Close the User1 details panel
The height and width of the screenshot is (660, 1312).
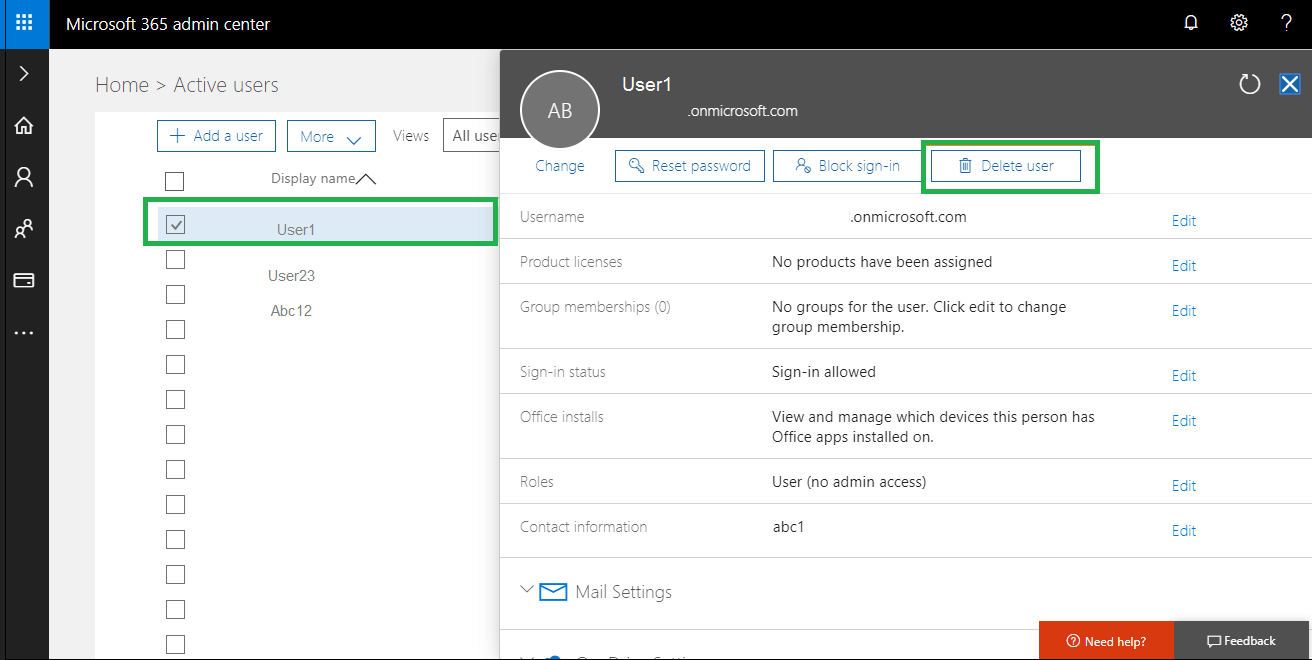point(1290,84)
